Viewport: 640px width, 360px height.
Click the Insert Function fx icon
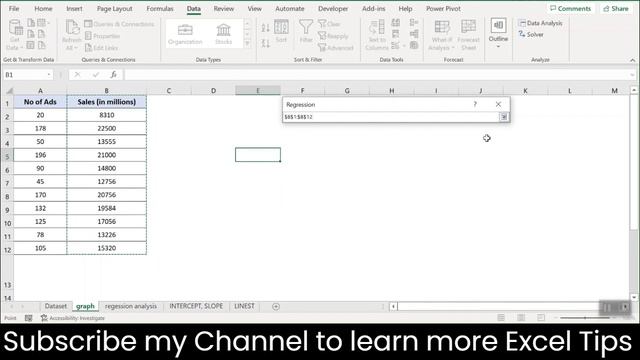point(113,75)
